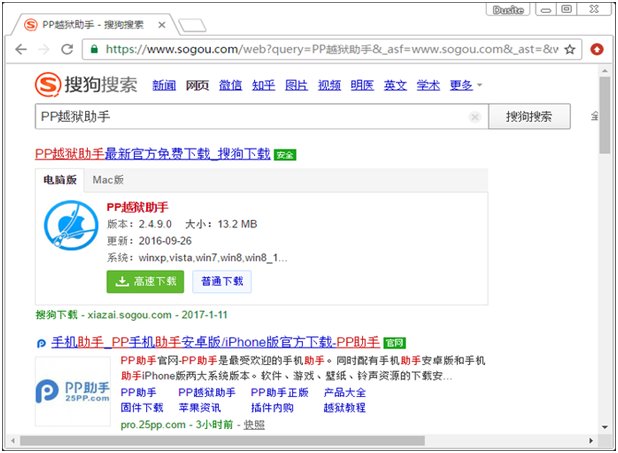Open the 快照 cached snapshot link
The height and width of the screenshot is (453, 618).
click(x=254, y=425)
